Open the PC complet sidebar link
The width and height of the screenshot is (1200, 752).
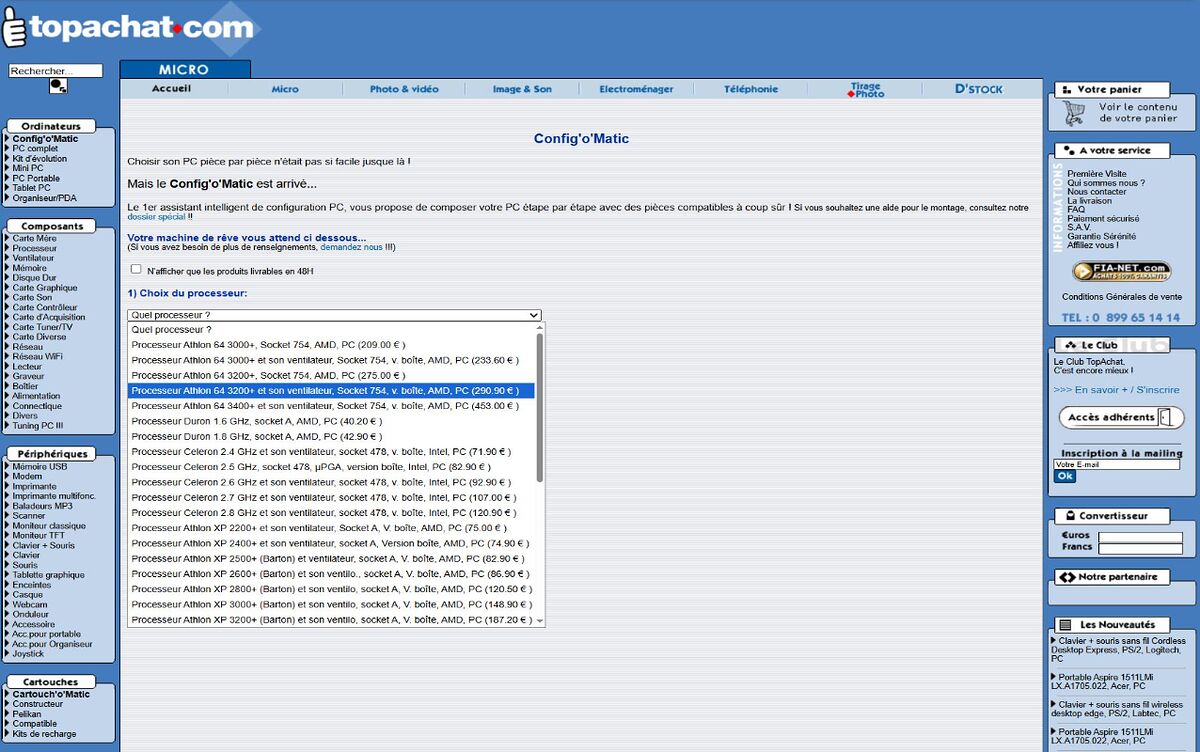coord(35,149)
